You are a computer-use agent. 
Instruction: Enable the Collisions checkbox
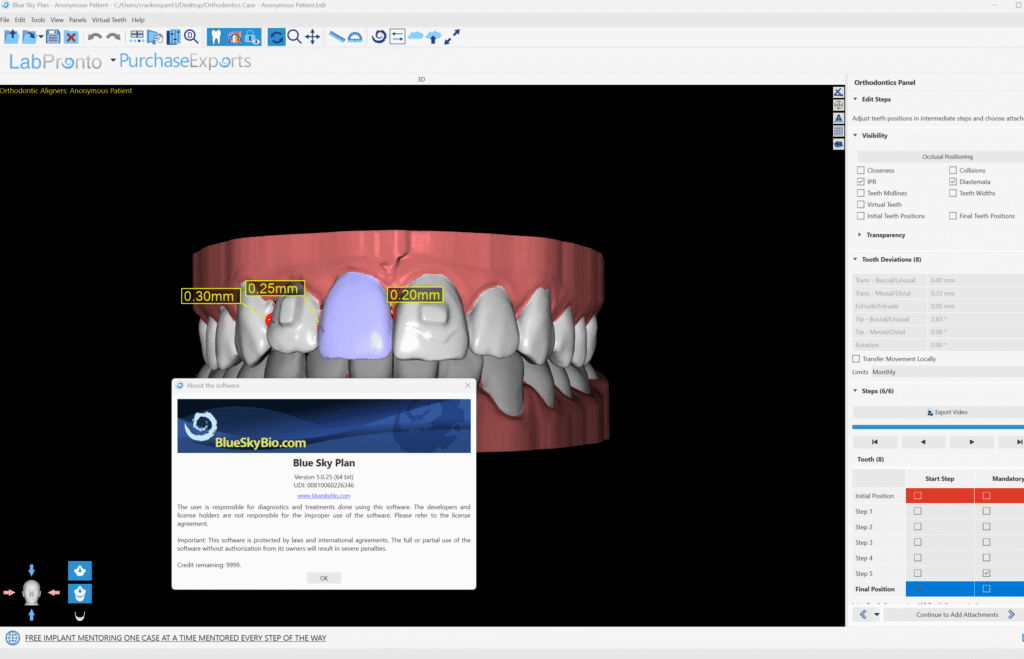pos(952,171)
